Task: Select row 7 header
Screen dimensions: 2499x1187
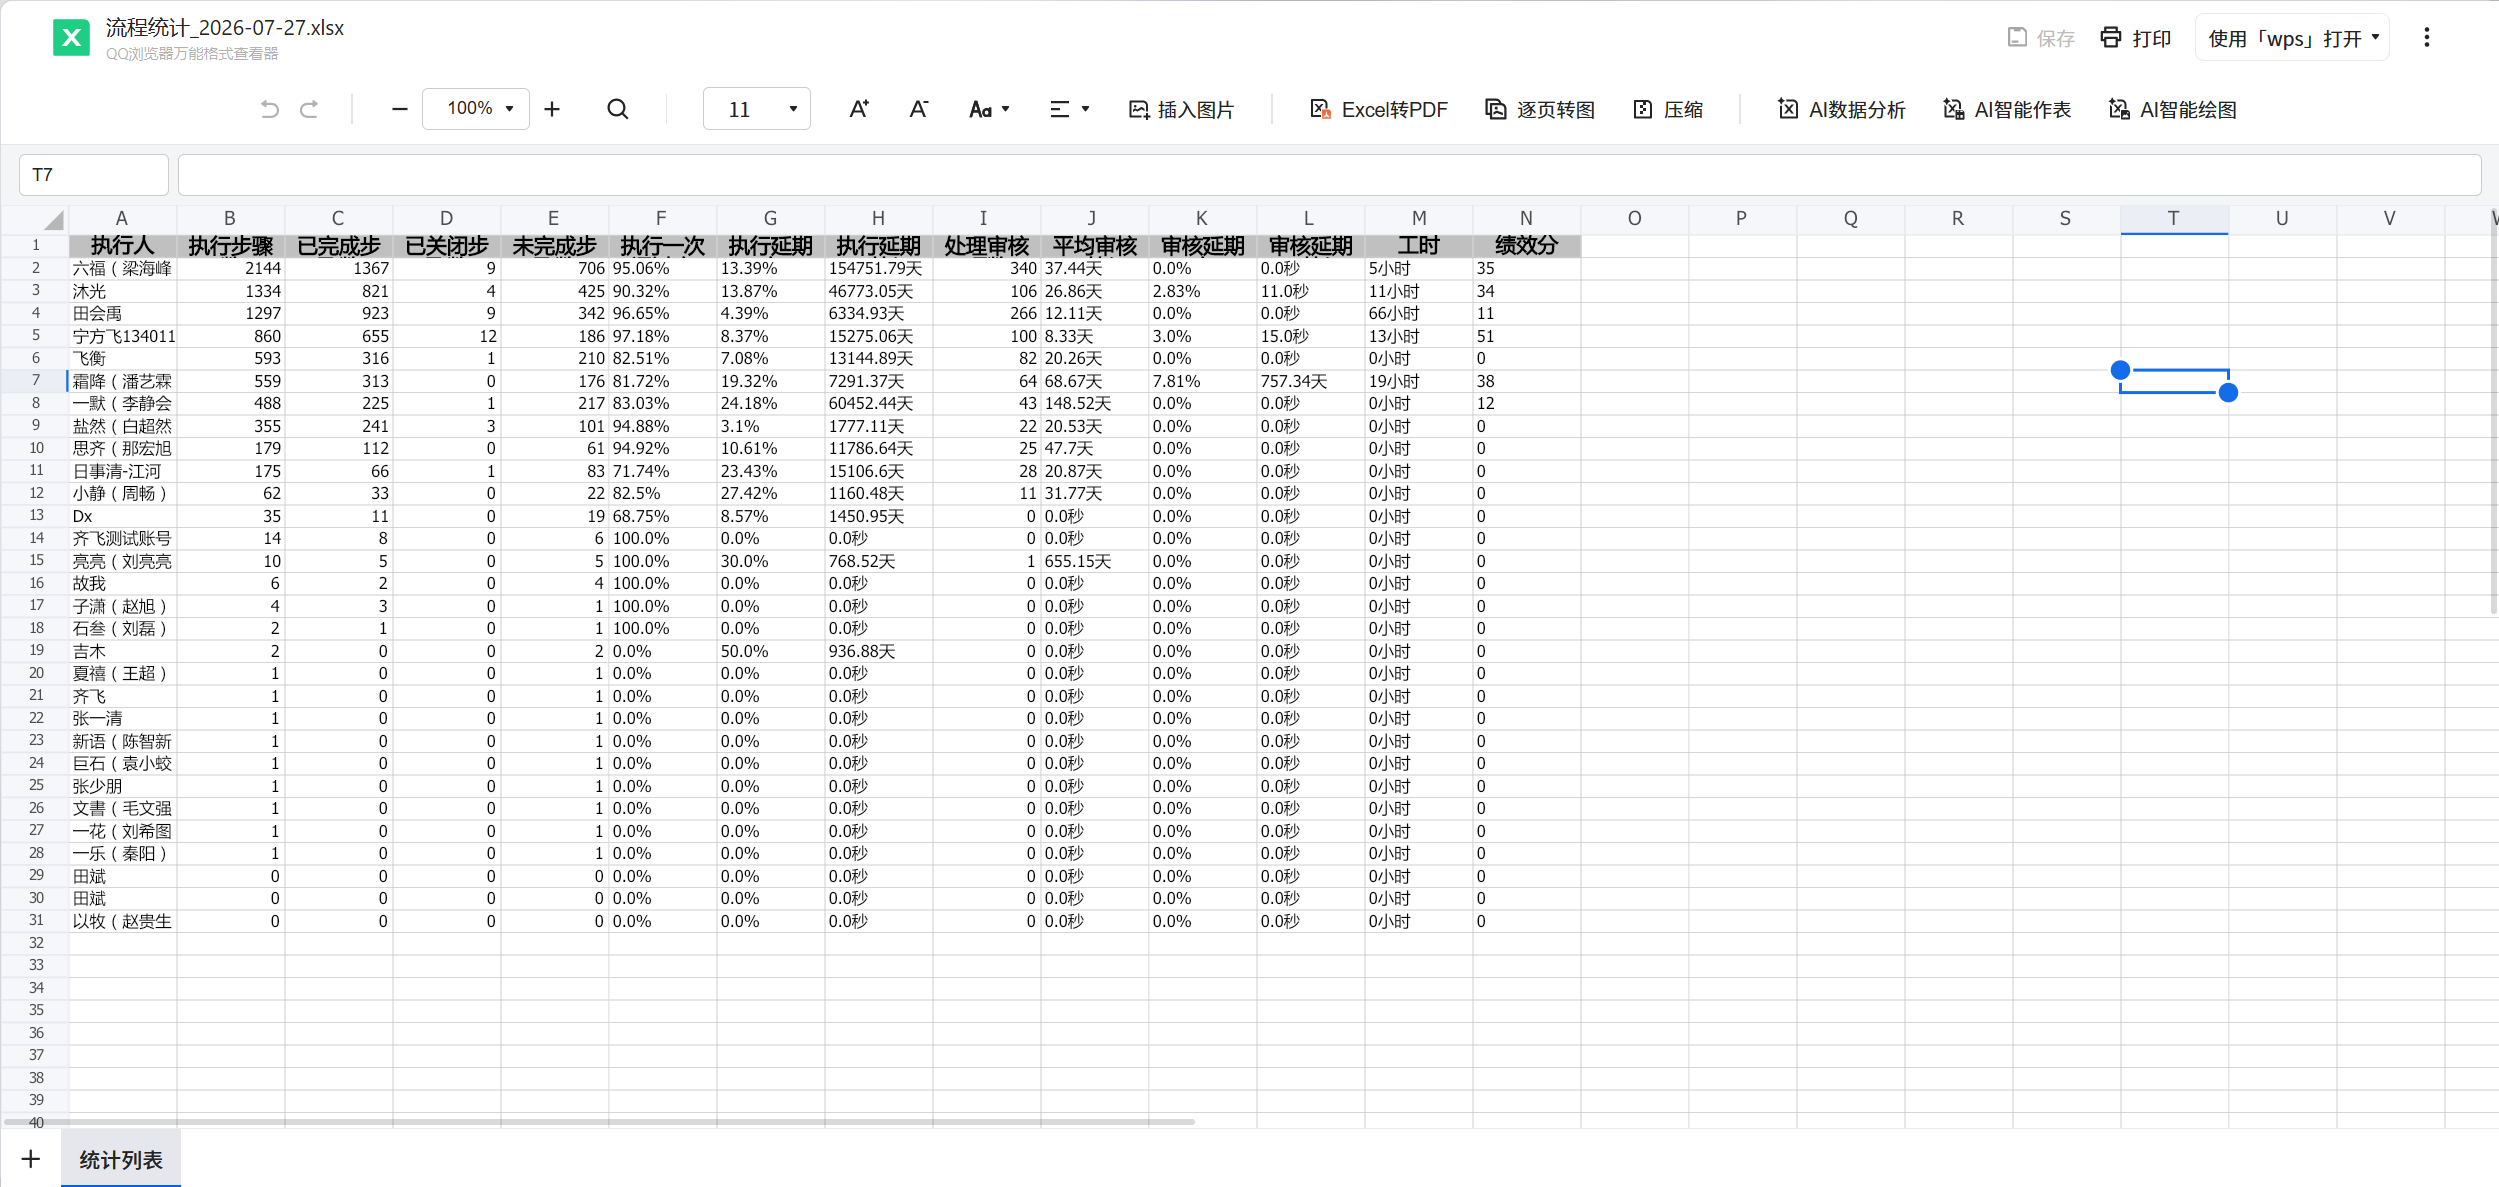Action: coord(35,380)
